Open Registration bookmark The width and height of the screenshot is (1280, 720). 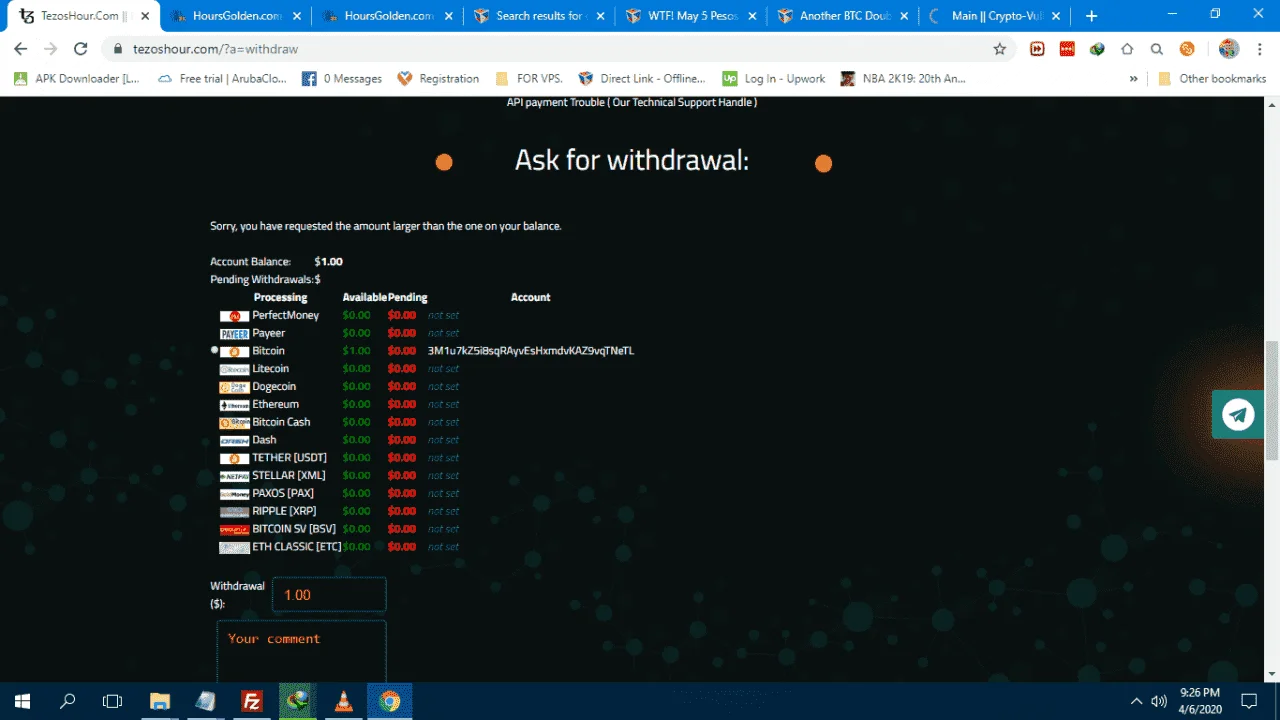coord(438,79)
